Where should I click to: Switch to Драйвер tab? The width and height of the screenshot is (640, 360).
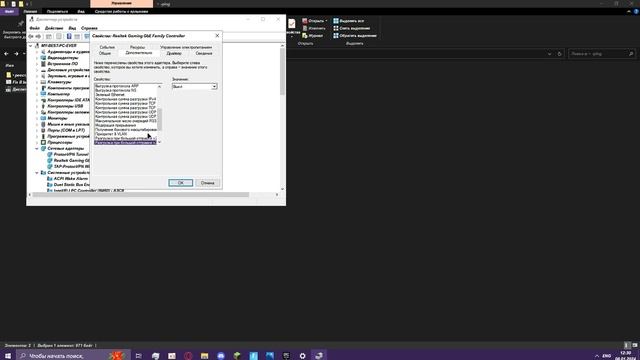174,53
